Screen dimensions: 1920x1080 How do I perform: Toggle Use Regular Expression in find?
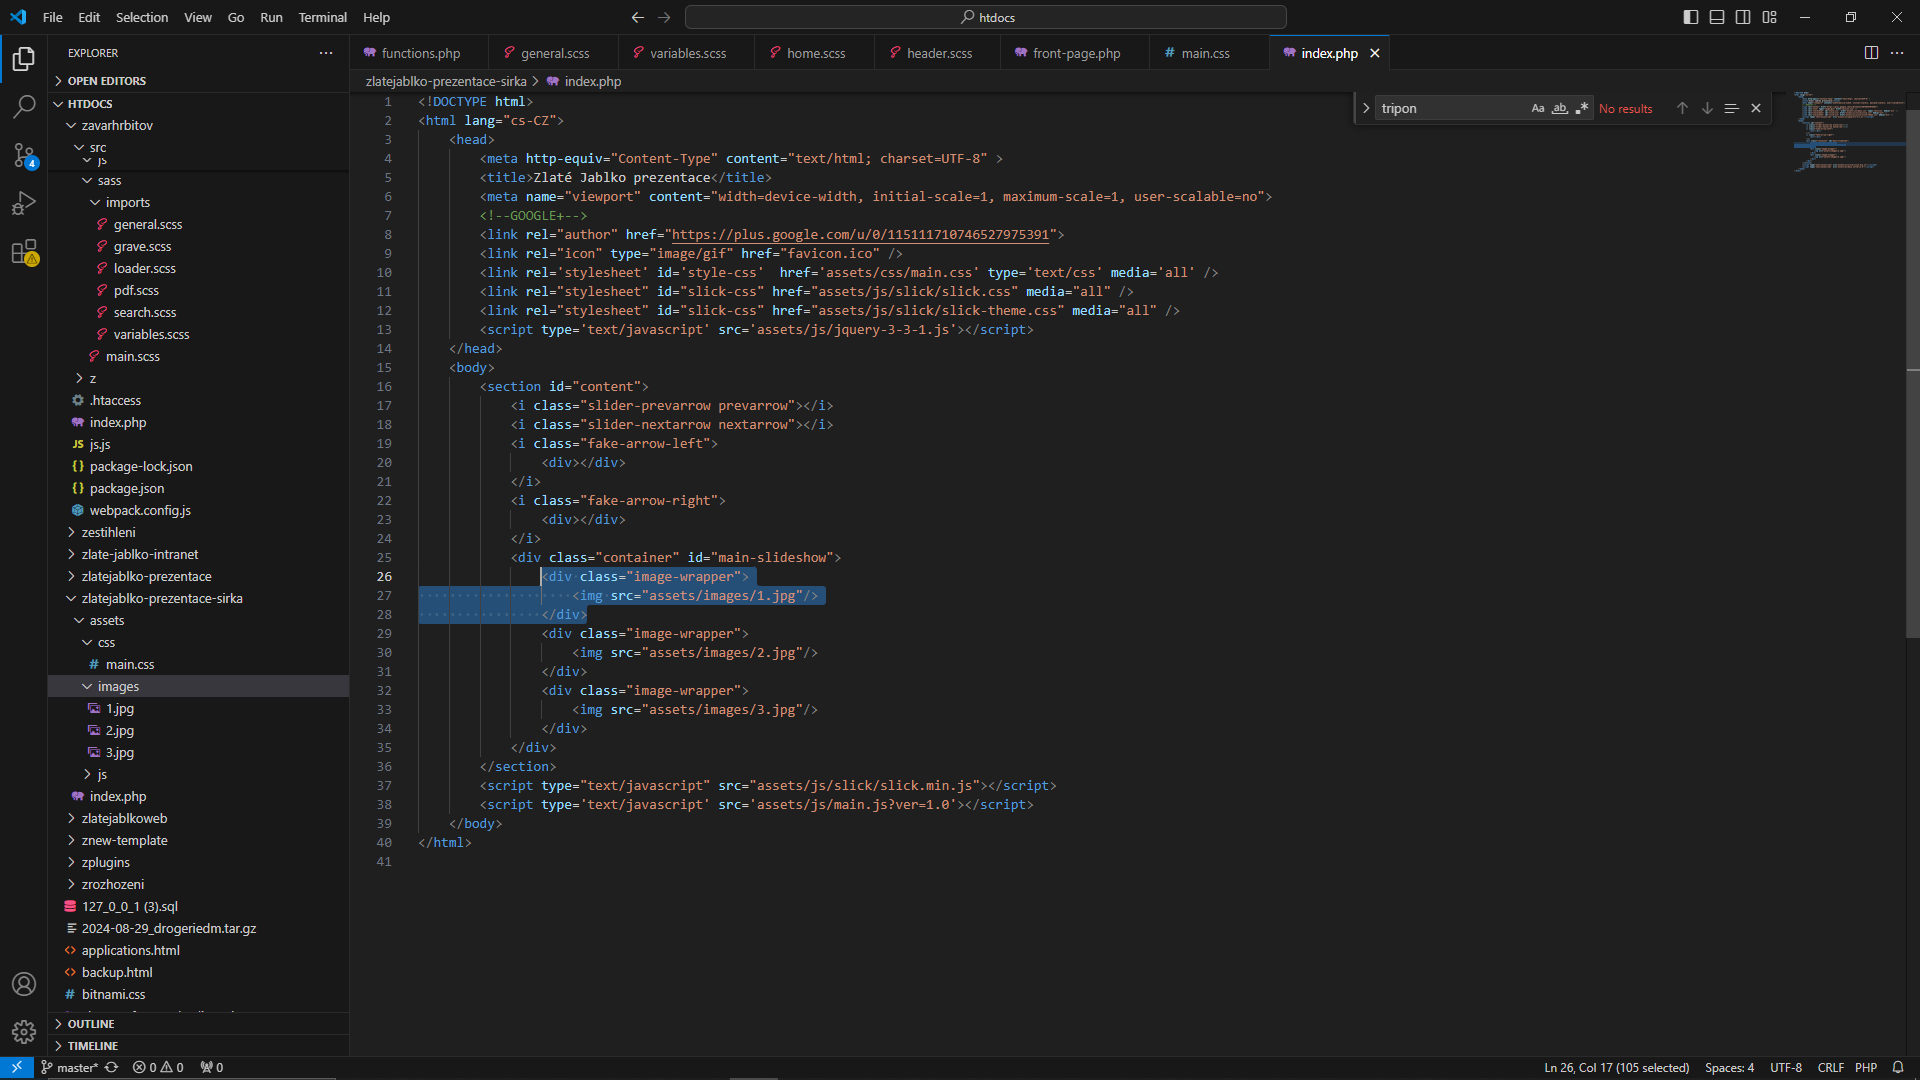coord(1582,108)
